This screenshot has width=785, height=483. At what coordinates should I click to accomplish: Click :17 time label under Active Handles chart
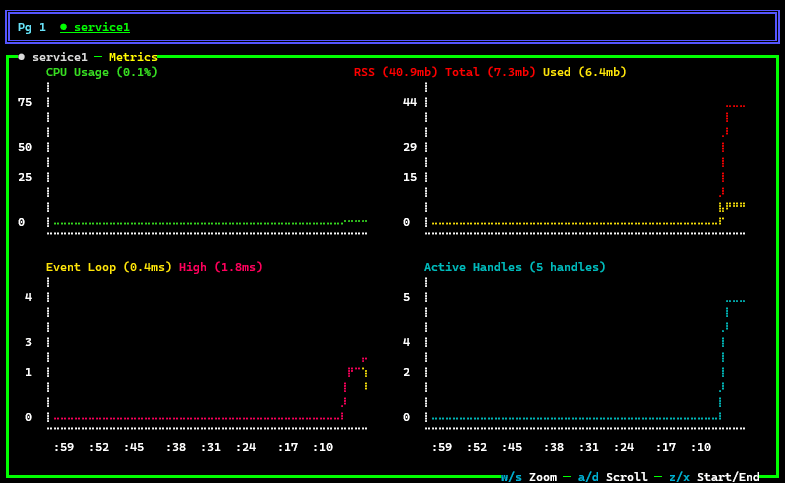click(x=666, y=447)
